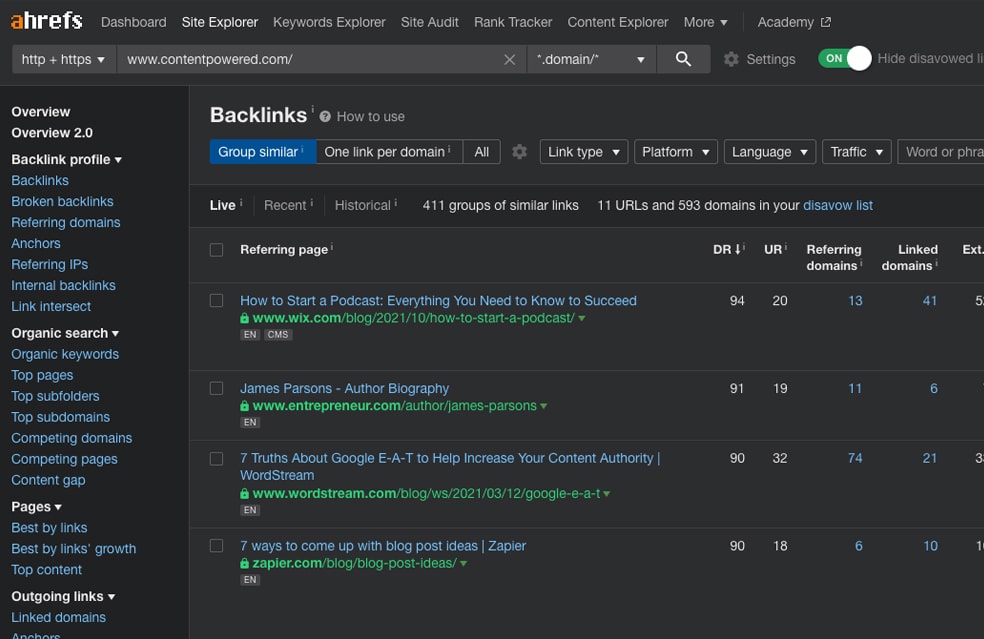The image size is (984, 639).
Task: Click the lock icon for wix.com URL
Action: tap(244, 318)
